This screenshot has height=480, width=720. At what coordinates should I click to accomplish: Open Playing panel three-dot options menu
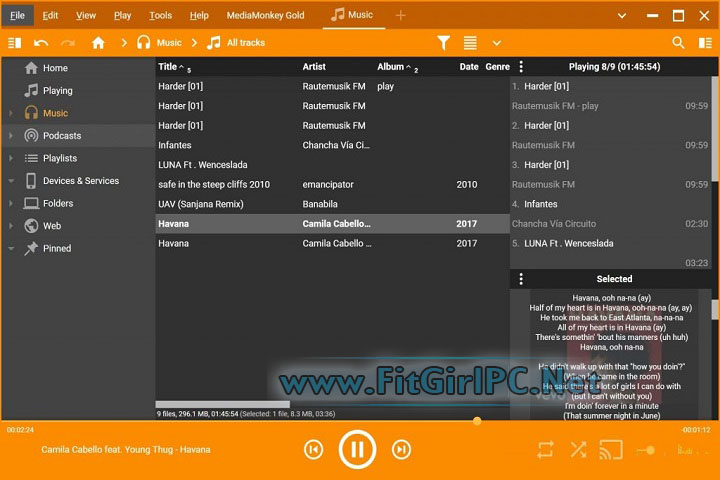click(x=520, y=67)
